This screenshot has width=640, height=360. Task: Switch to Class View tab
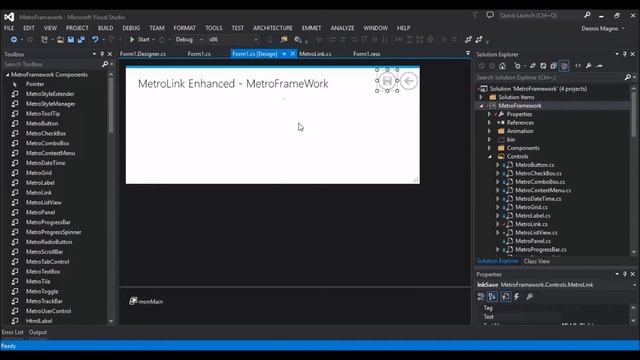coord(537,261)
